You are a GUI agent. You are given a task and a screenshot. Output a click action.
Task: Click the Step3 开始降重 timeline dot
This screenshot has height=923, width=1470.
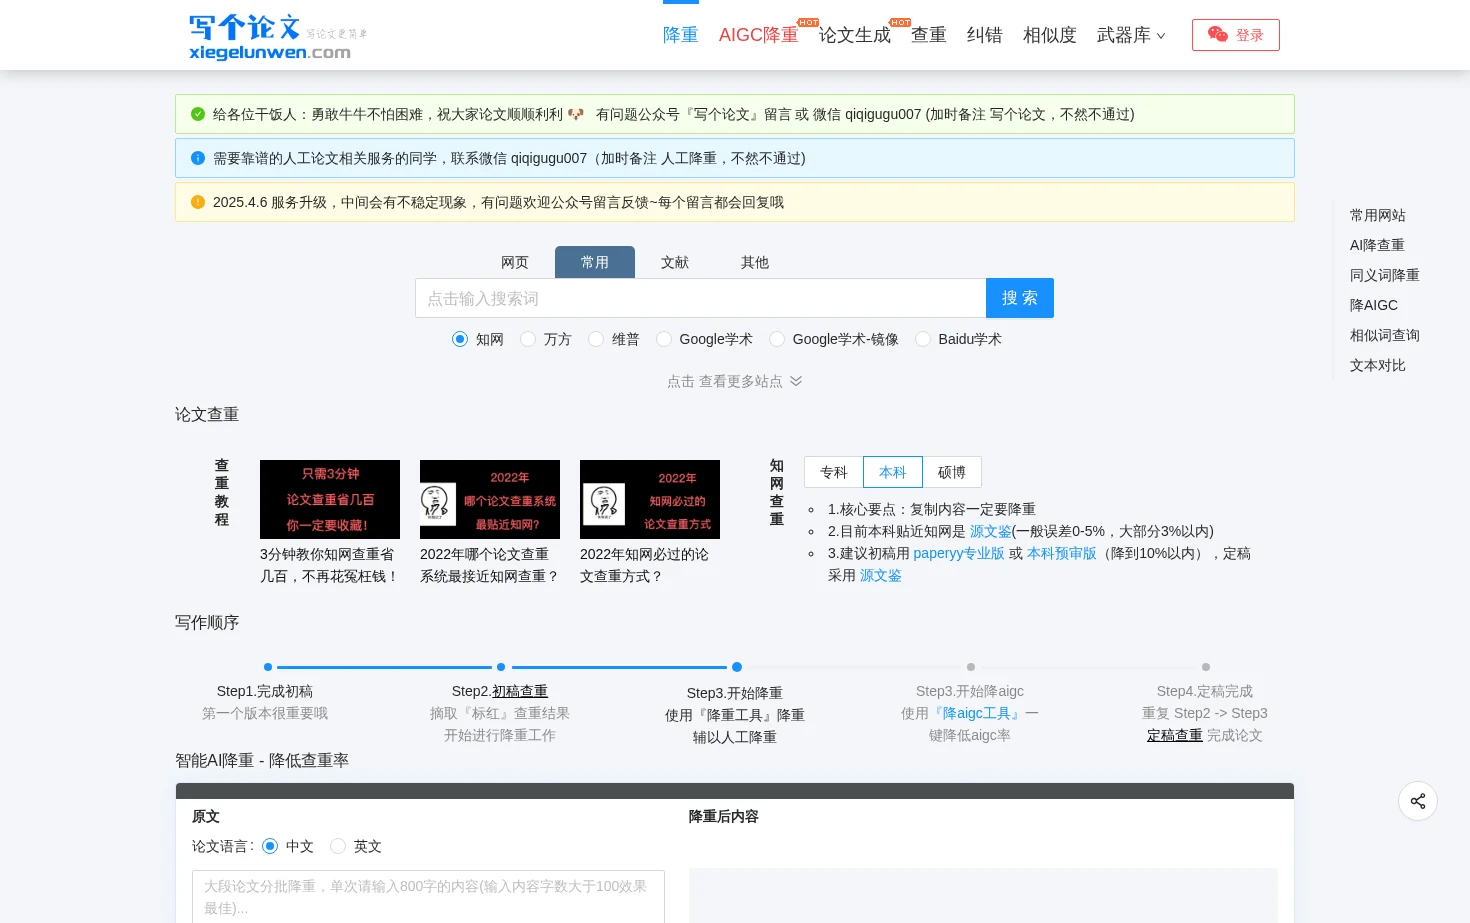click(737, 667)
